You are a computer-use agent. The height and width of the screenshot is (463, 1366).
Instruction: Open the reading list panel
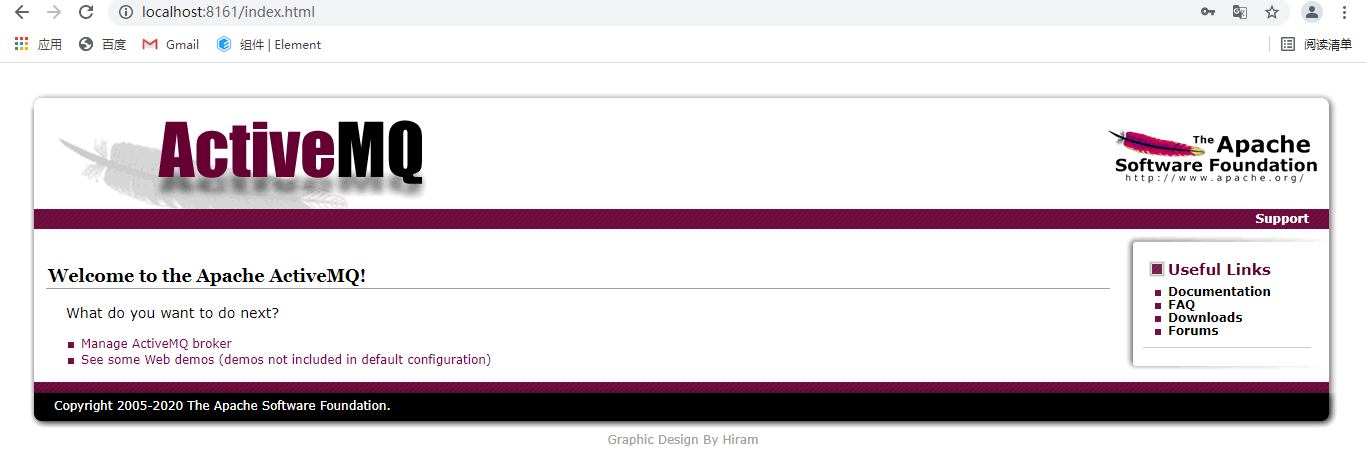pyautogui.click(x=1317, y=44)
